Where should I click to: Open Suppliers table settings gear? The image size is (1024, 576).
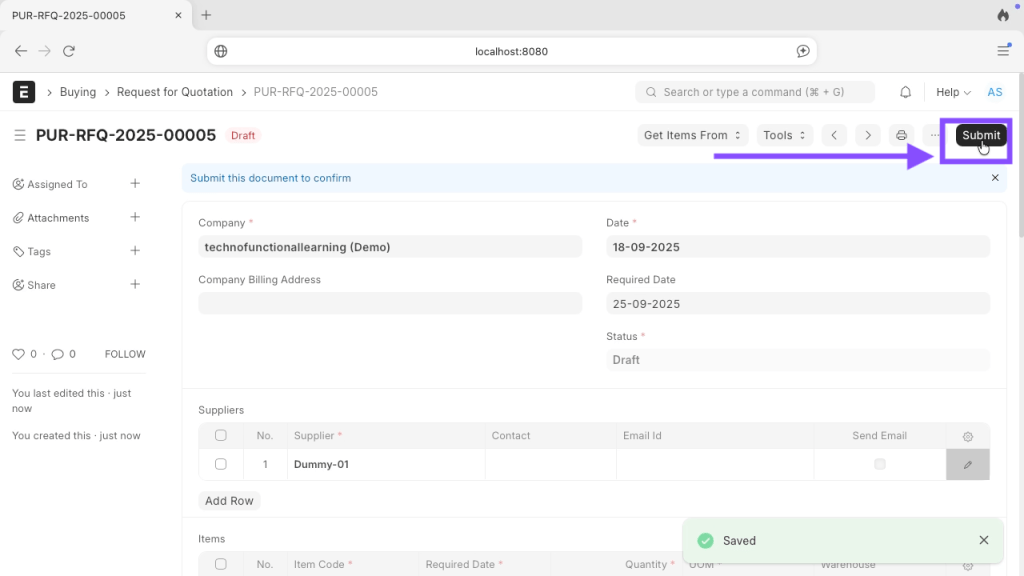tap(967, 436)
